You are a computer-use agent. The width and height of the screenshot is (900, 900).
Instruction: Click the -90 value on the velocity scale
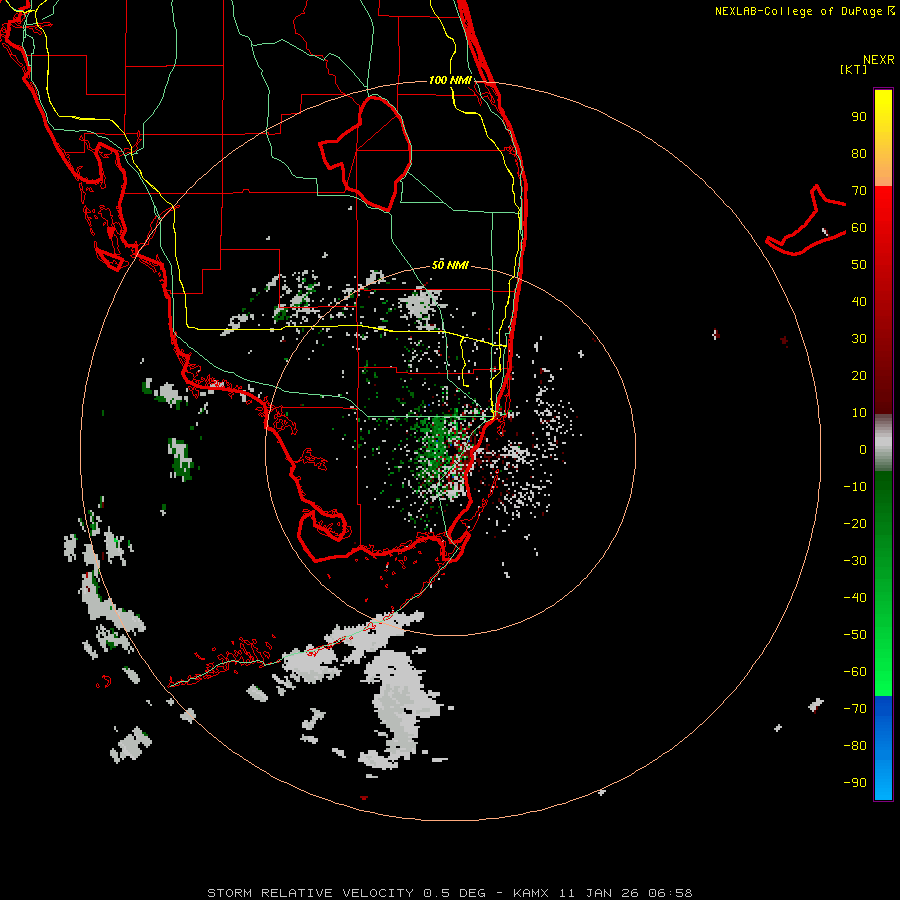click(x=855, y=783)
